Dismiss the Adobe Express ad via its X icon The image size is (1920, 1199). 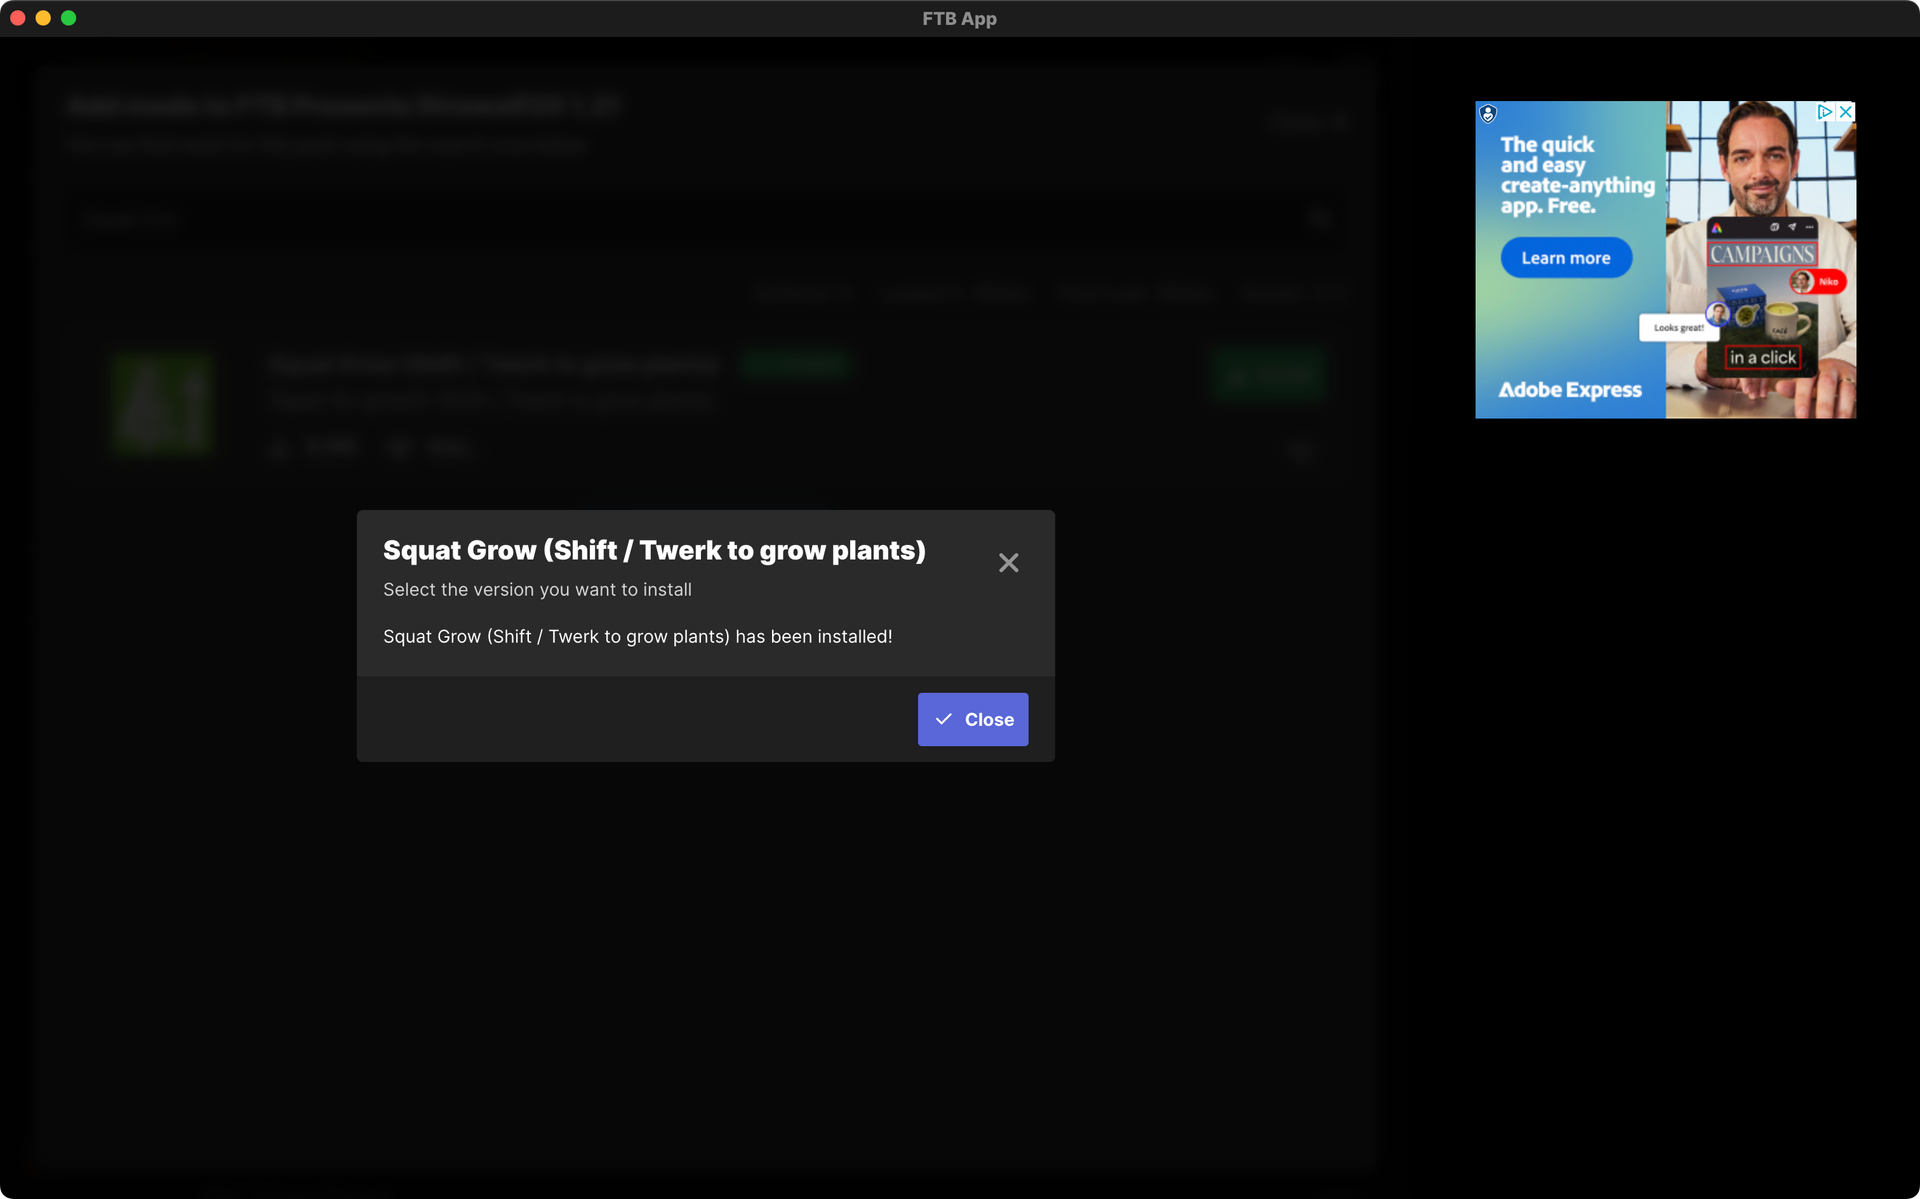pos(1845,111)
